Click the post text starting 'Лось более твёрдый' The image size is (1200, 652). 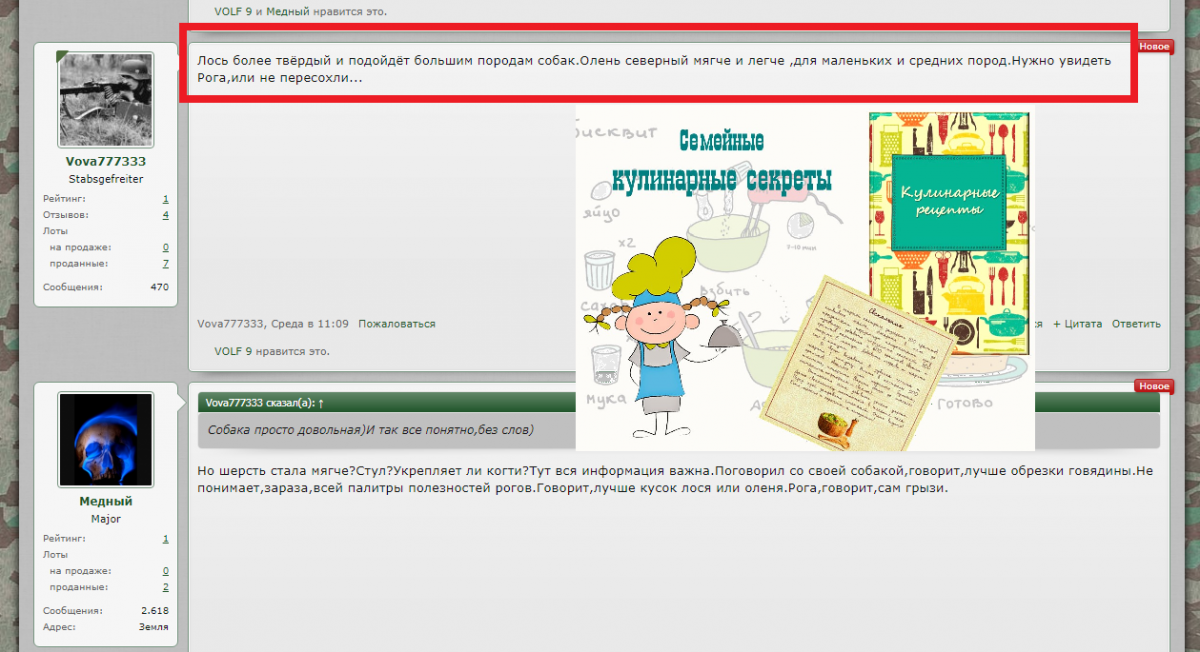[654, 69]
